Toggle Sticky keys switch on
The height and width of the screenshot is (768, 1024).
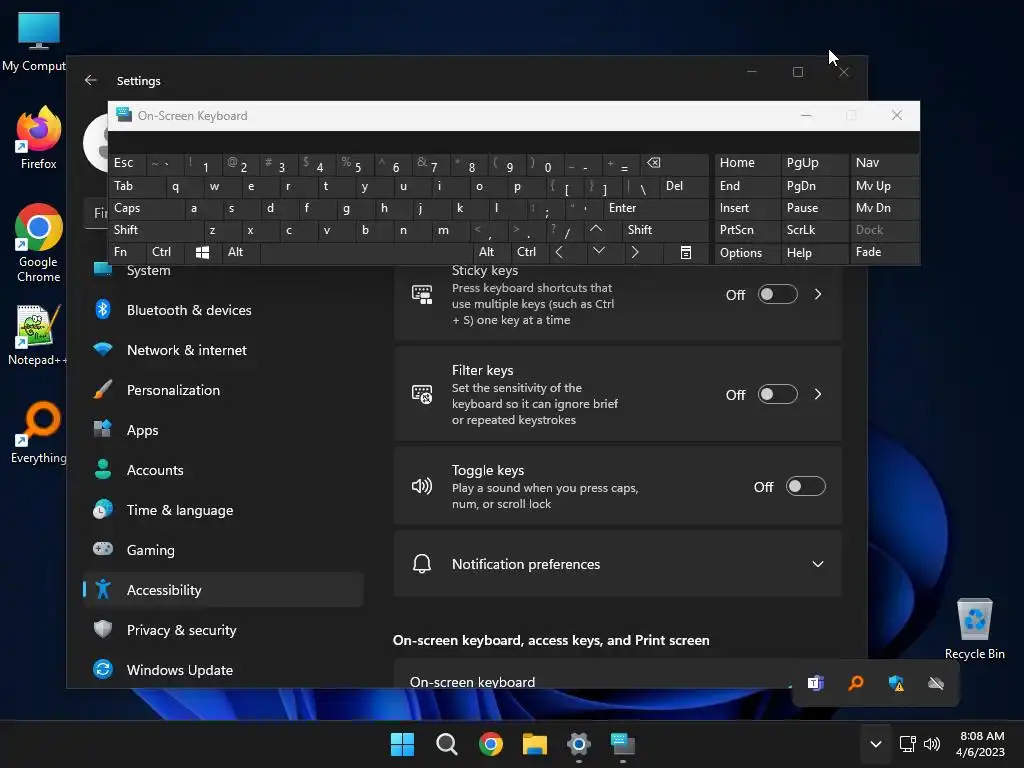(777, 295)
